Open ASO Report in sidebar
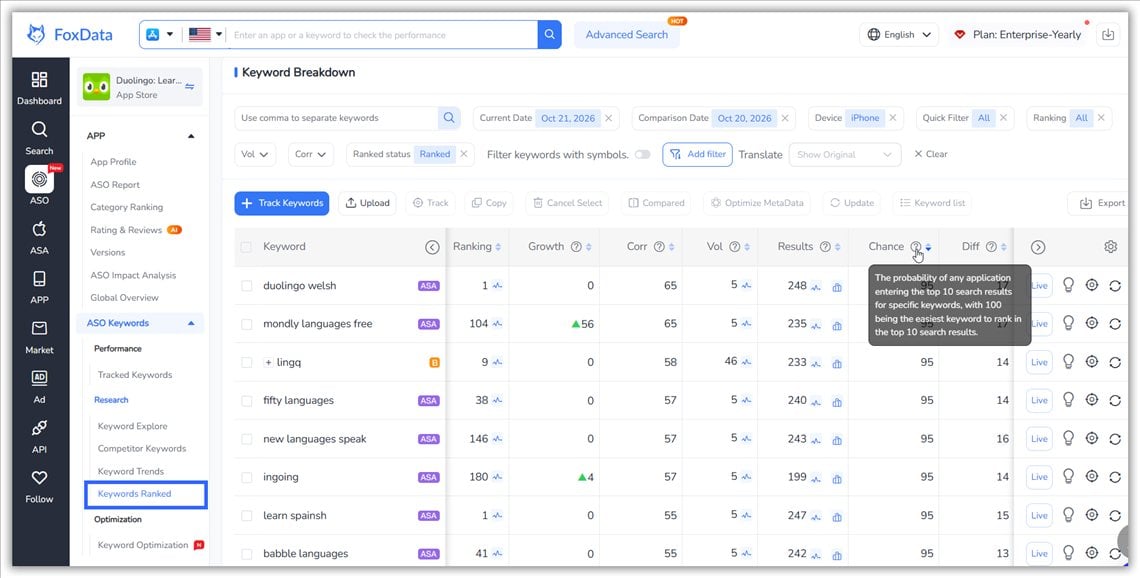 (115, 185)
